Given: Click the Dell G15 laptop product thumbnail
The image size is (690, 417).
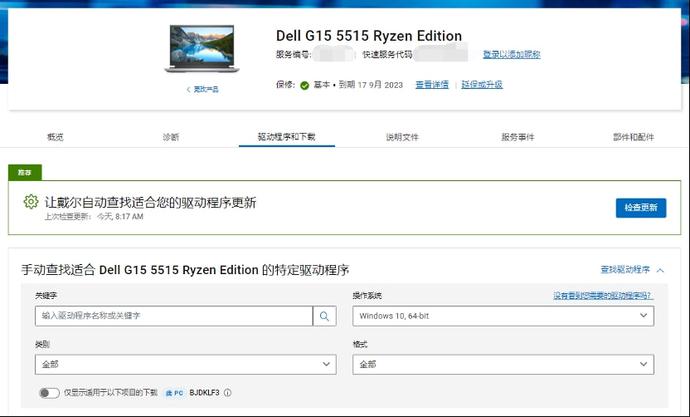Looking at the screenshot, I should click(202, 49).
